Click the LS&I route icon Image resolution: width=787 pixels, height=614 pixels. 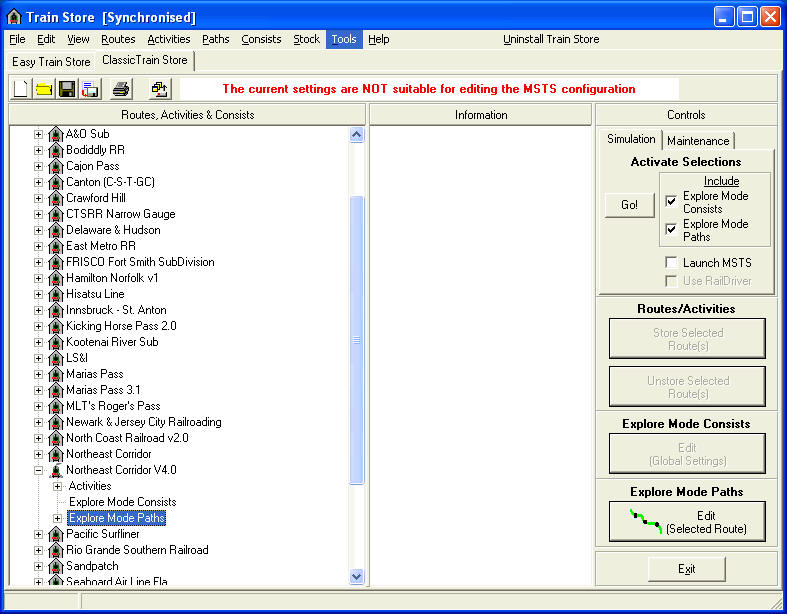click(x=56, y=358)
